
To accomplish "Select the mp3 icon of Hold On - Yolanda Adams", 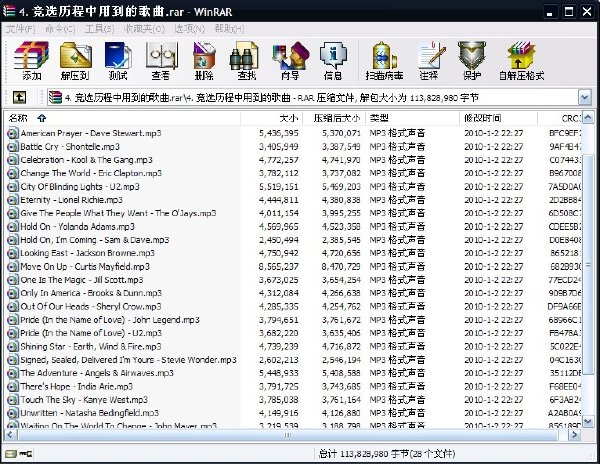I will click(x=13, y=226).
